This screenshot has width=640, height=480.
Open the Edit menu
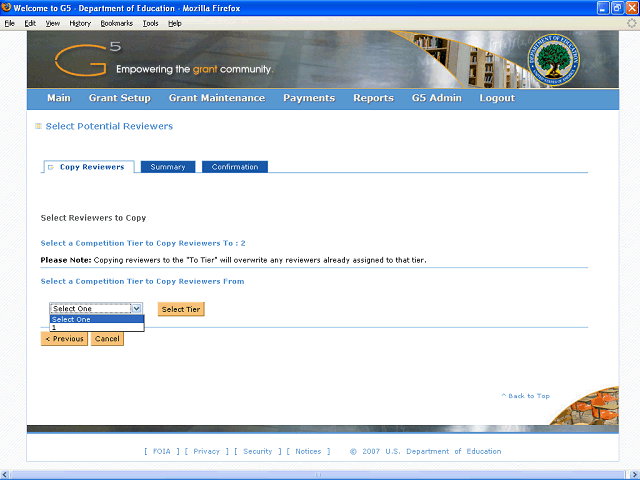(30, 23)
